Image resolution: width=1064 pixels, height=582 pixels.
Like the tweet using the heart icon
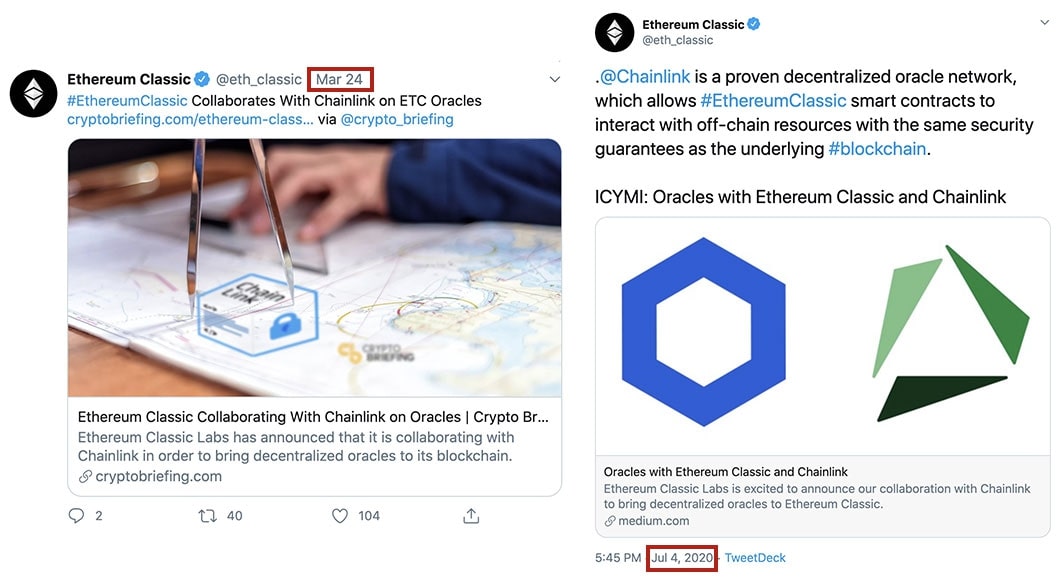(x=339, y=516)
